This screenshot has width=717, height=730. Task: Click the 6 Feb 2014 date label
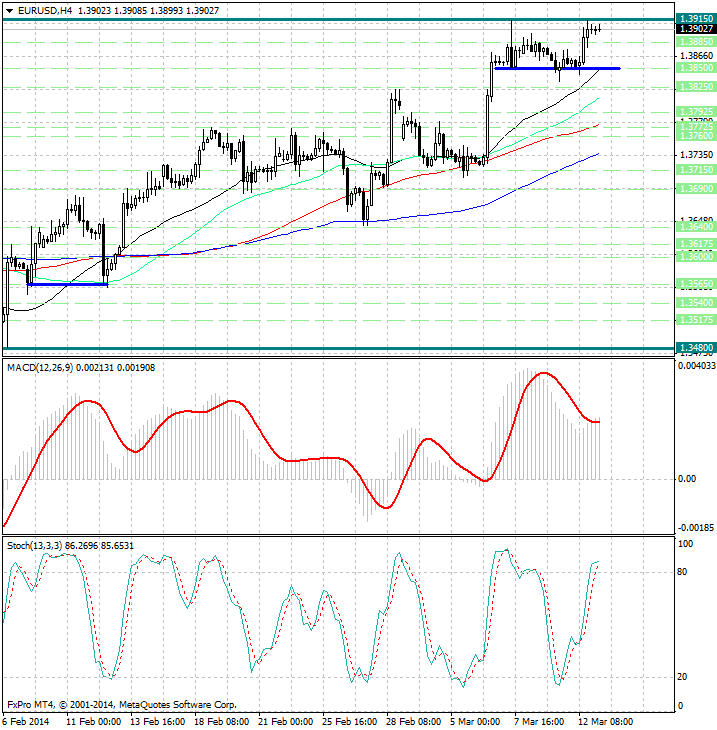tap(27, 721)
